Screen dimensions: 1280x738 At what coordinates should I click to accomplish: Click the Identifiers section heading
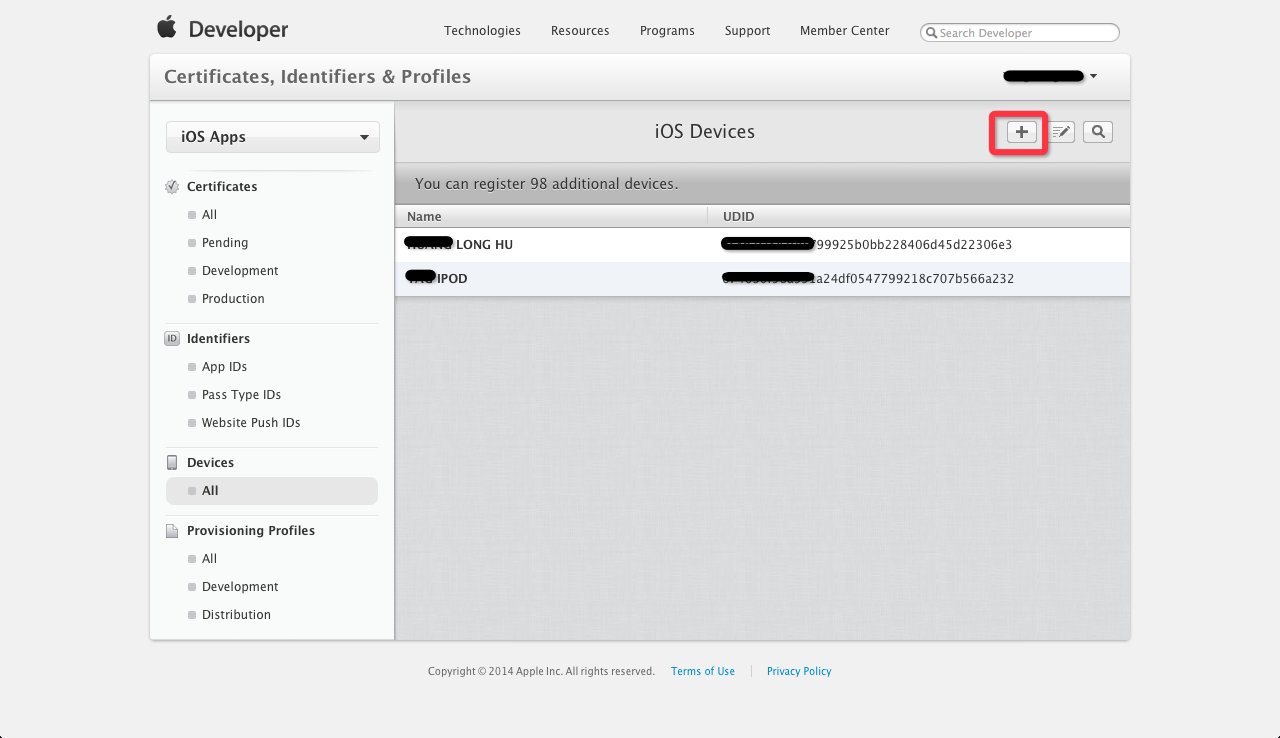218,339
